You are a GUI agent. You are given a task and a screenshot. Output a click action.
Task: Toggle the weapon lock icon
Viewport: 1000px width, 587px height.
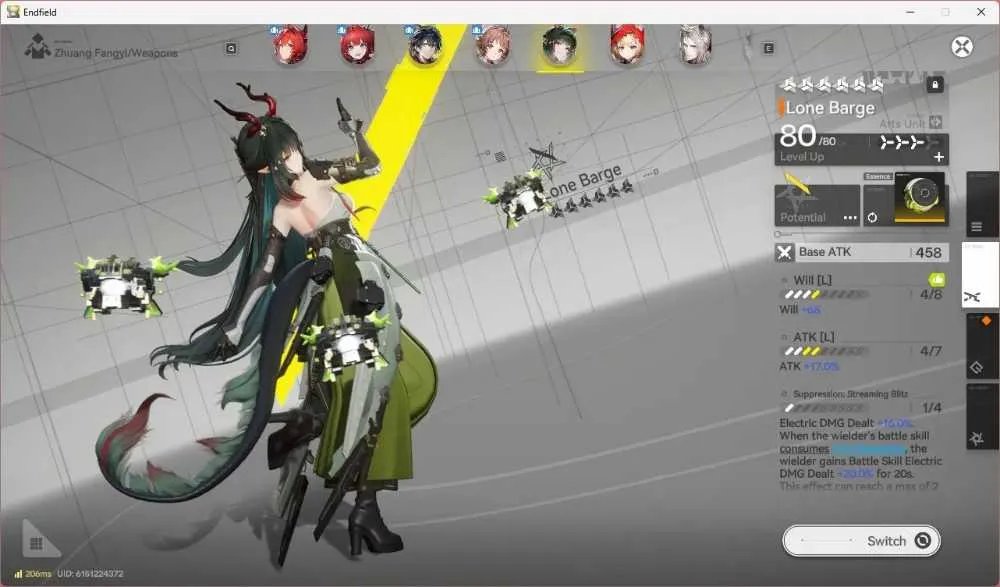click(x=935, y=84)
